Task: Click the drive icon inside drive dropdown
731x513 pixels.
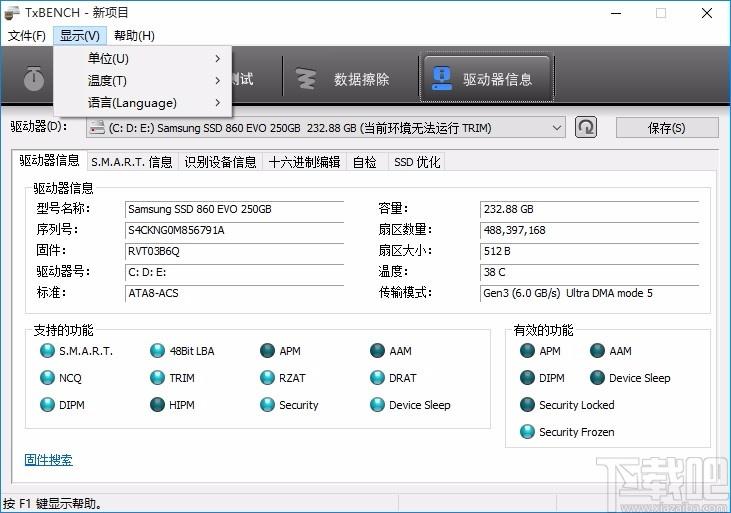Action: tap(97, 127)
